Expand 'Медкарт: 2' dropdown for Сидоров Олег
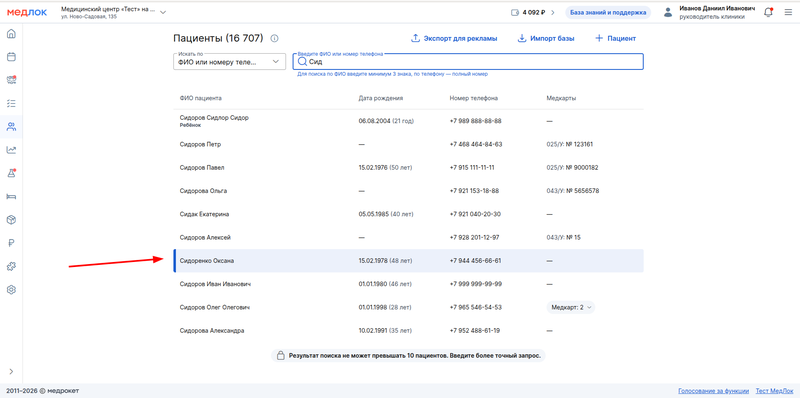800x398 pixels. pos(570,308)
